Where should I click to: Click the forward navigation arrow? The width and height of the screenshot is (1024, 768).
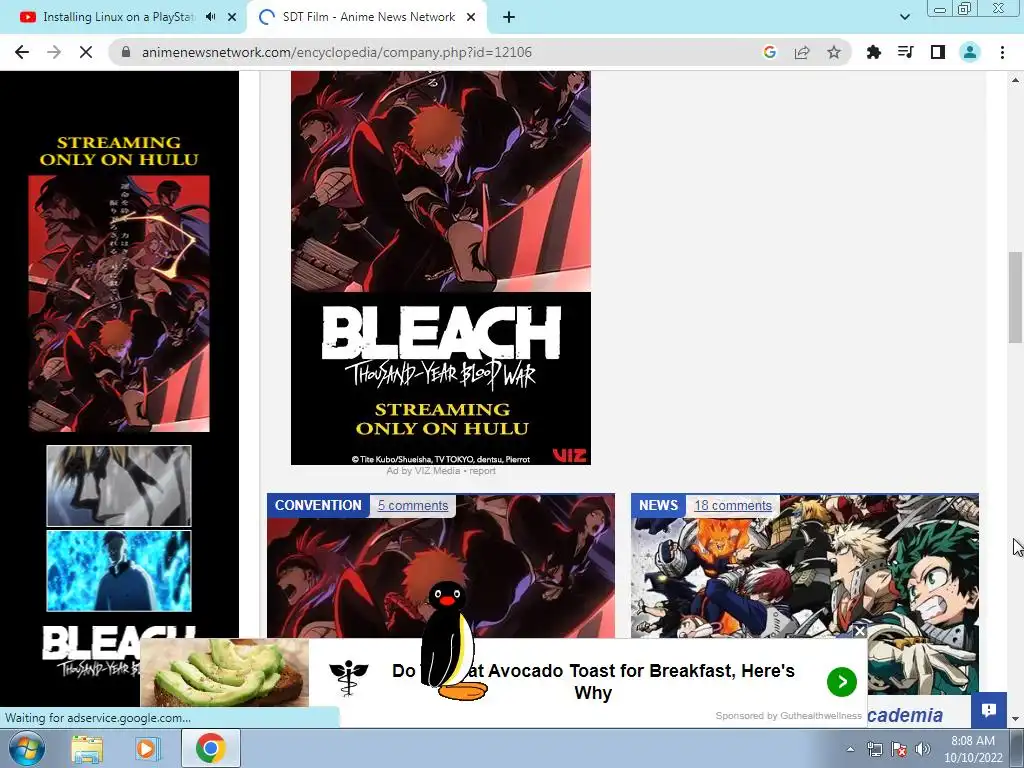[x=54, y=52]
